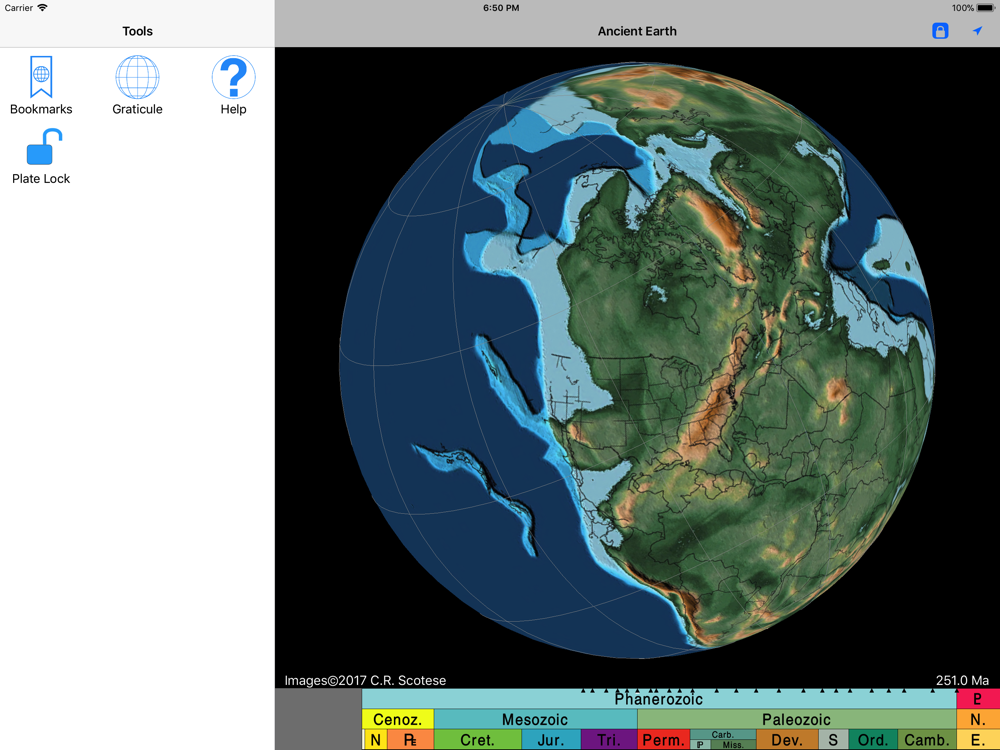Toggle the Graticule globe grid
This screenshot has width=1000, height=750.
tap(137, 85)
